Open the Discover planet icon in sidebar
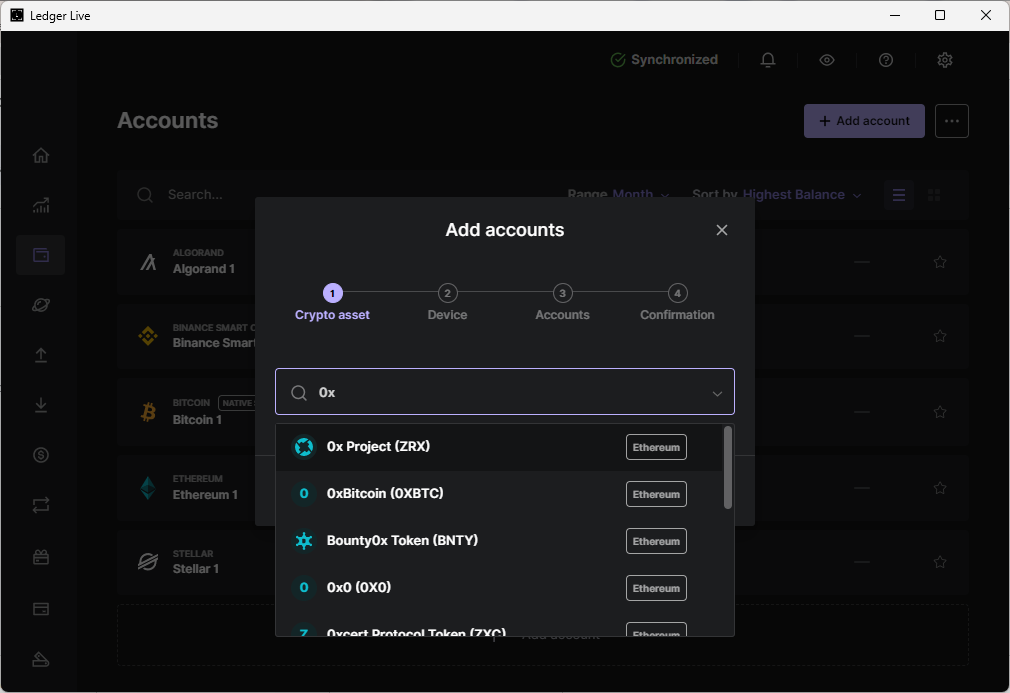Image resolution: width=1010 pixels, height=693 pixels. pos(41,305)
